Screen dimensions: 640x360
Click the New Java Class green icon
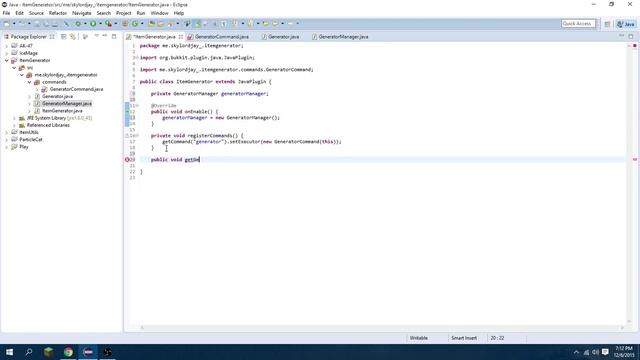coord(135,24)
